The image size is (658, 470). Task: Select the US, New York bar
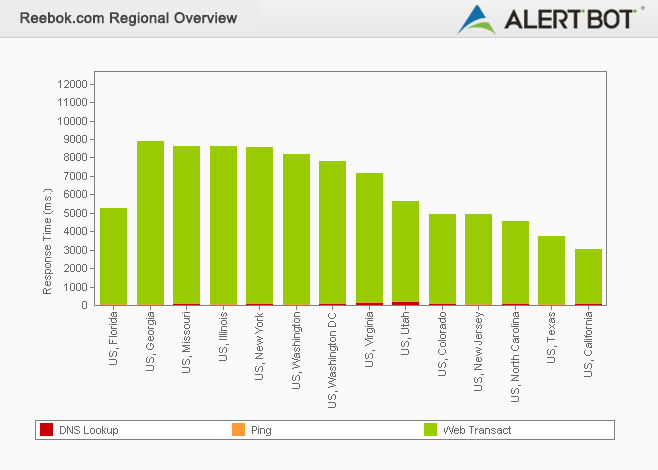(x=260, y=226)
